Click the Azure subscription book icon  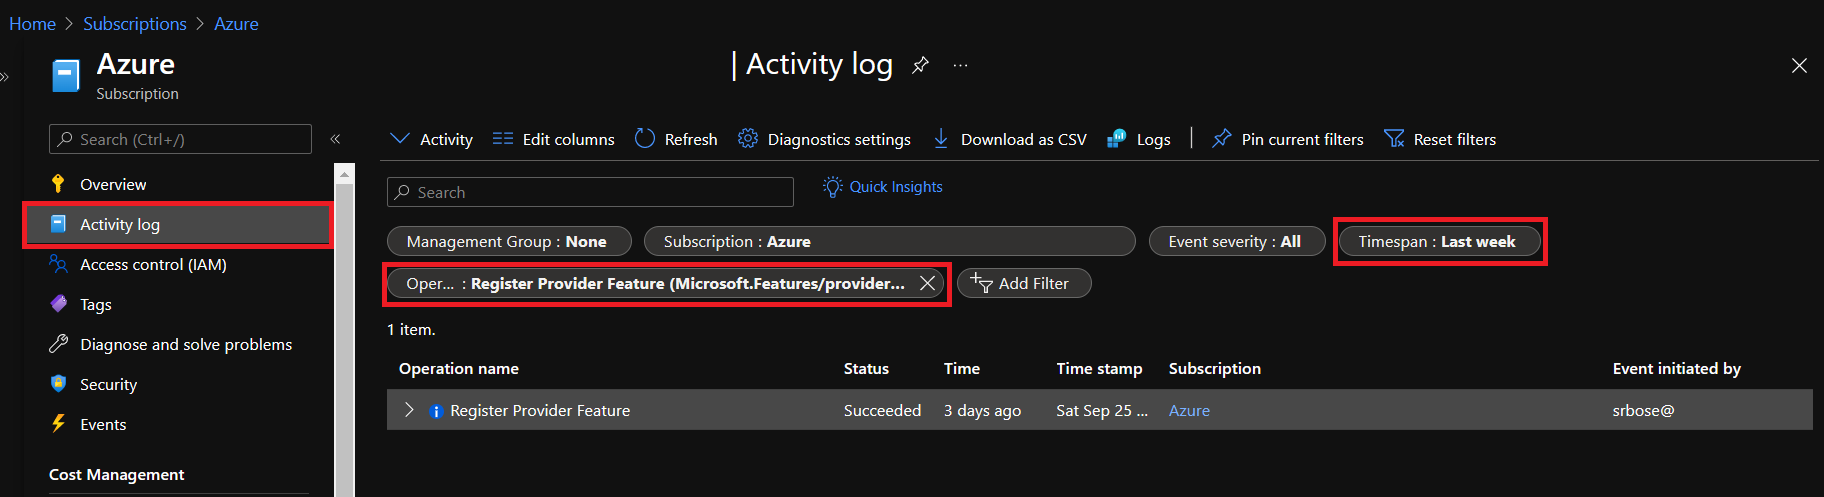coord(66,76)
